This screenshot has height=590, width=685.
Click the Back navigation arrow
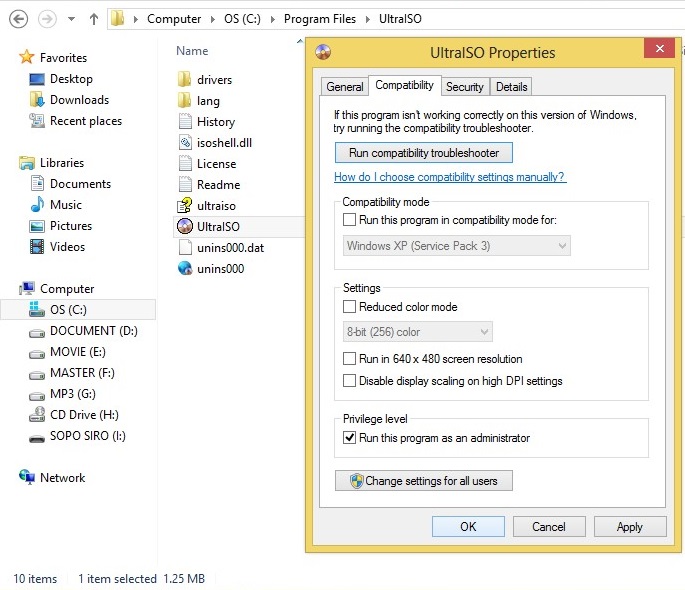[18, 19]
